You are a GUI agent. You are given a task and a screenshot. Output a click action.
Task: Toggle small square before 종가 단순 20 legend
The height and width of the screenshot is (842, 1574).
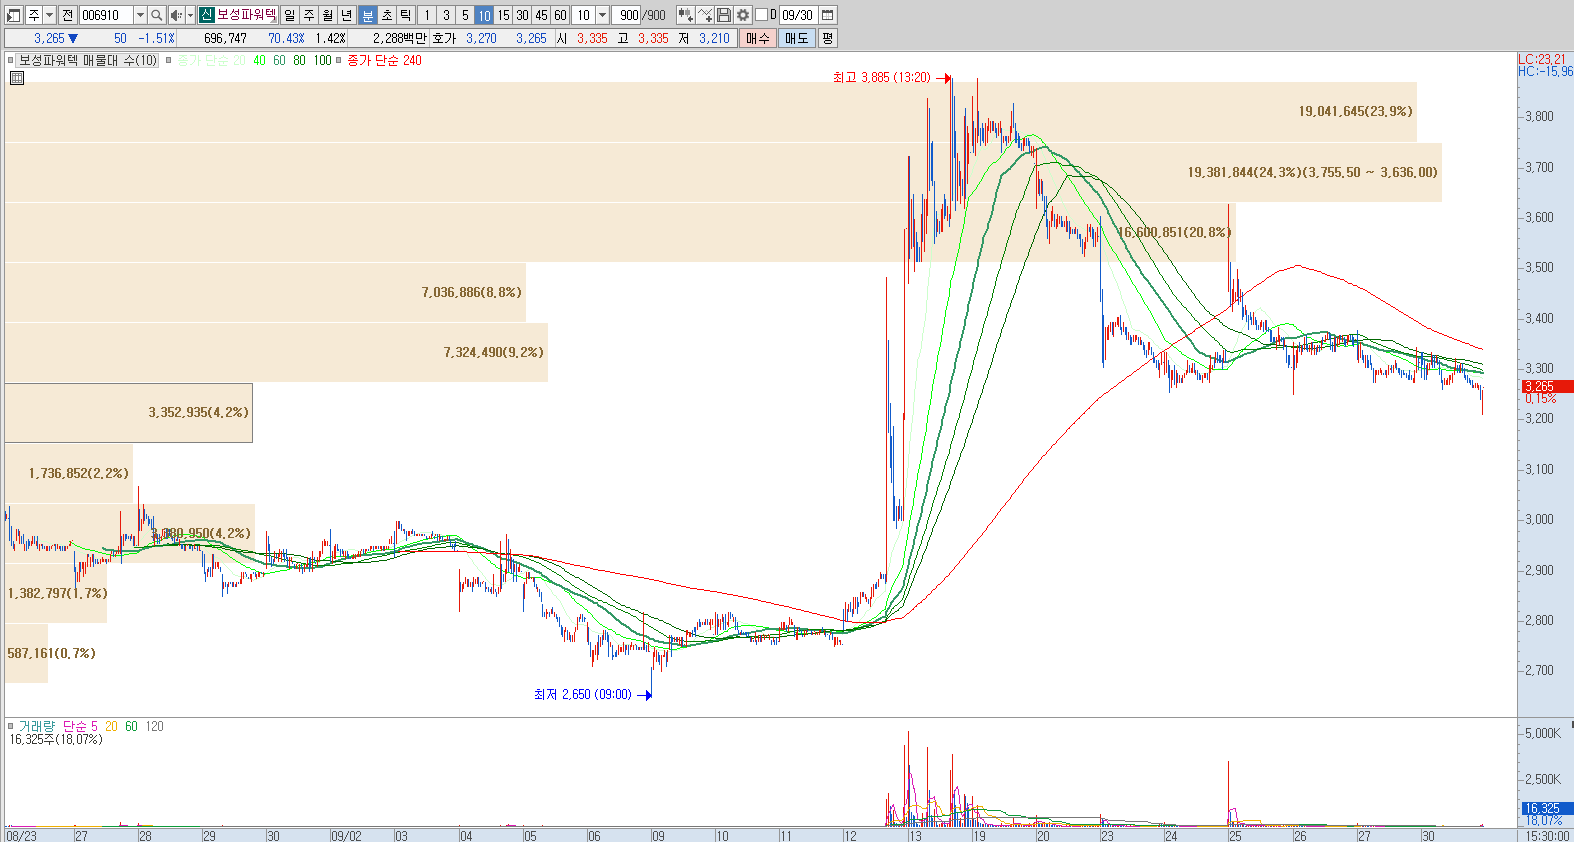coord(169,60)
